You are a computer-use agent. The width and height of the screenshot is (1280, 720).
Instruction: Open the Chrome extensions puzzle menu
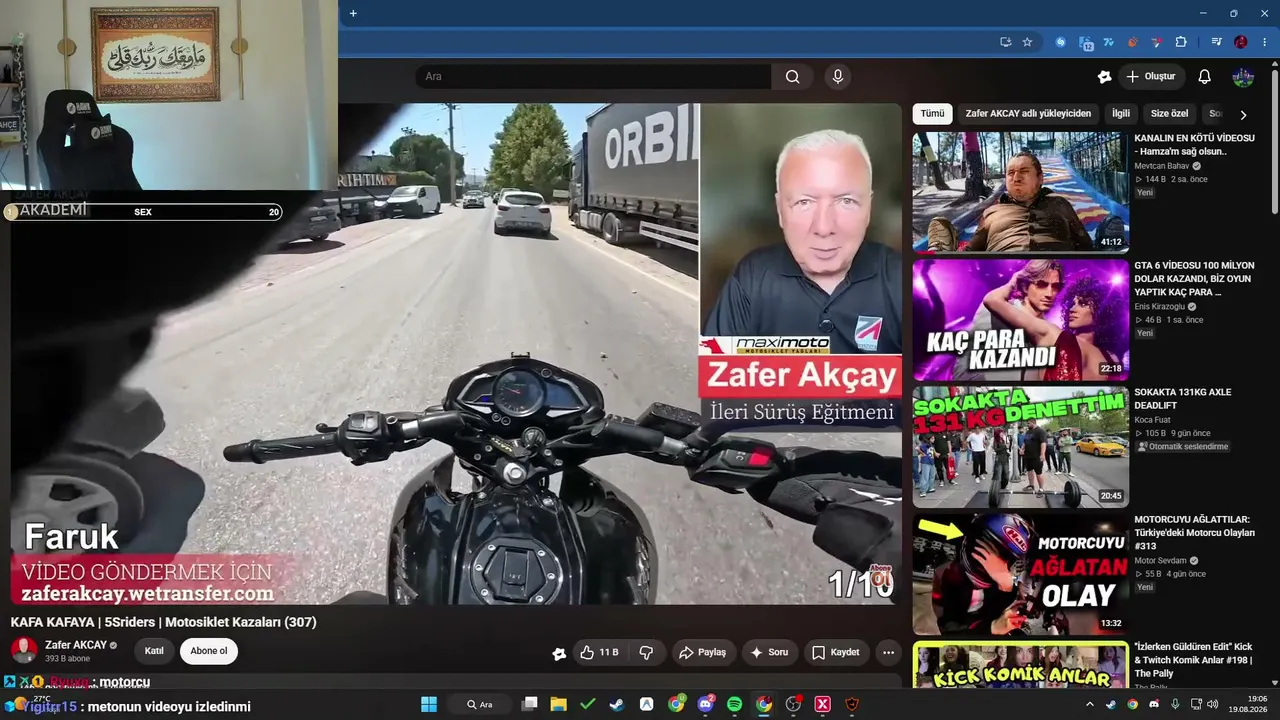[x=1181, y=42]
